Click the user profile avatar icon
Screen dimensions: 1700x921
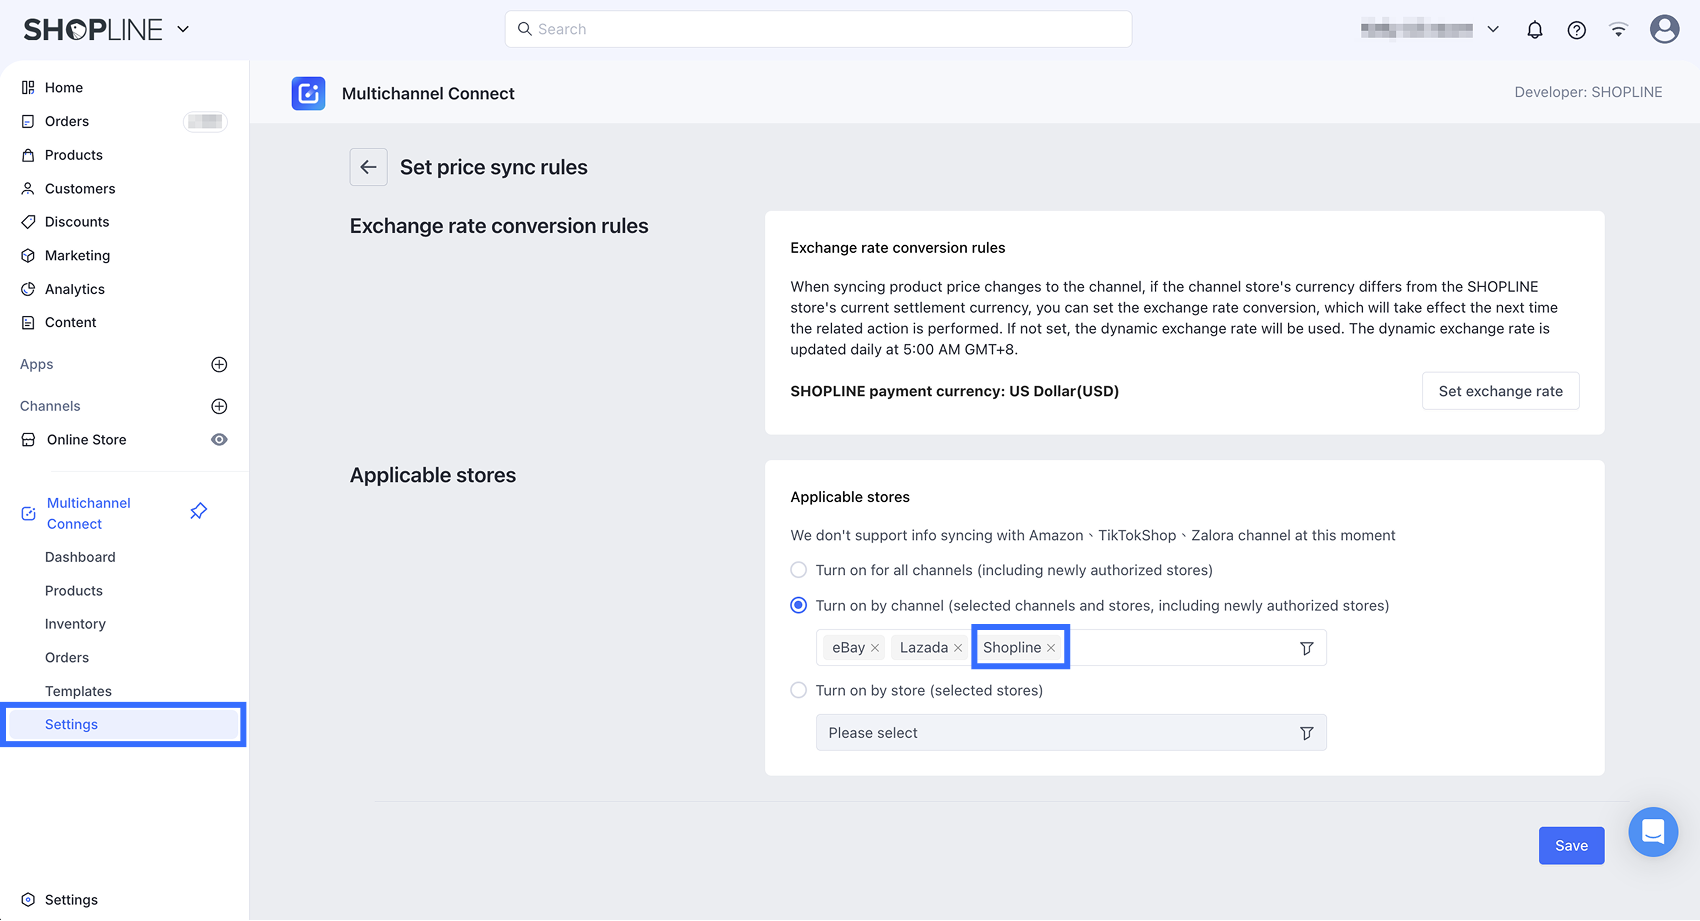click(x=1664, y=29)
